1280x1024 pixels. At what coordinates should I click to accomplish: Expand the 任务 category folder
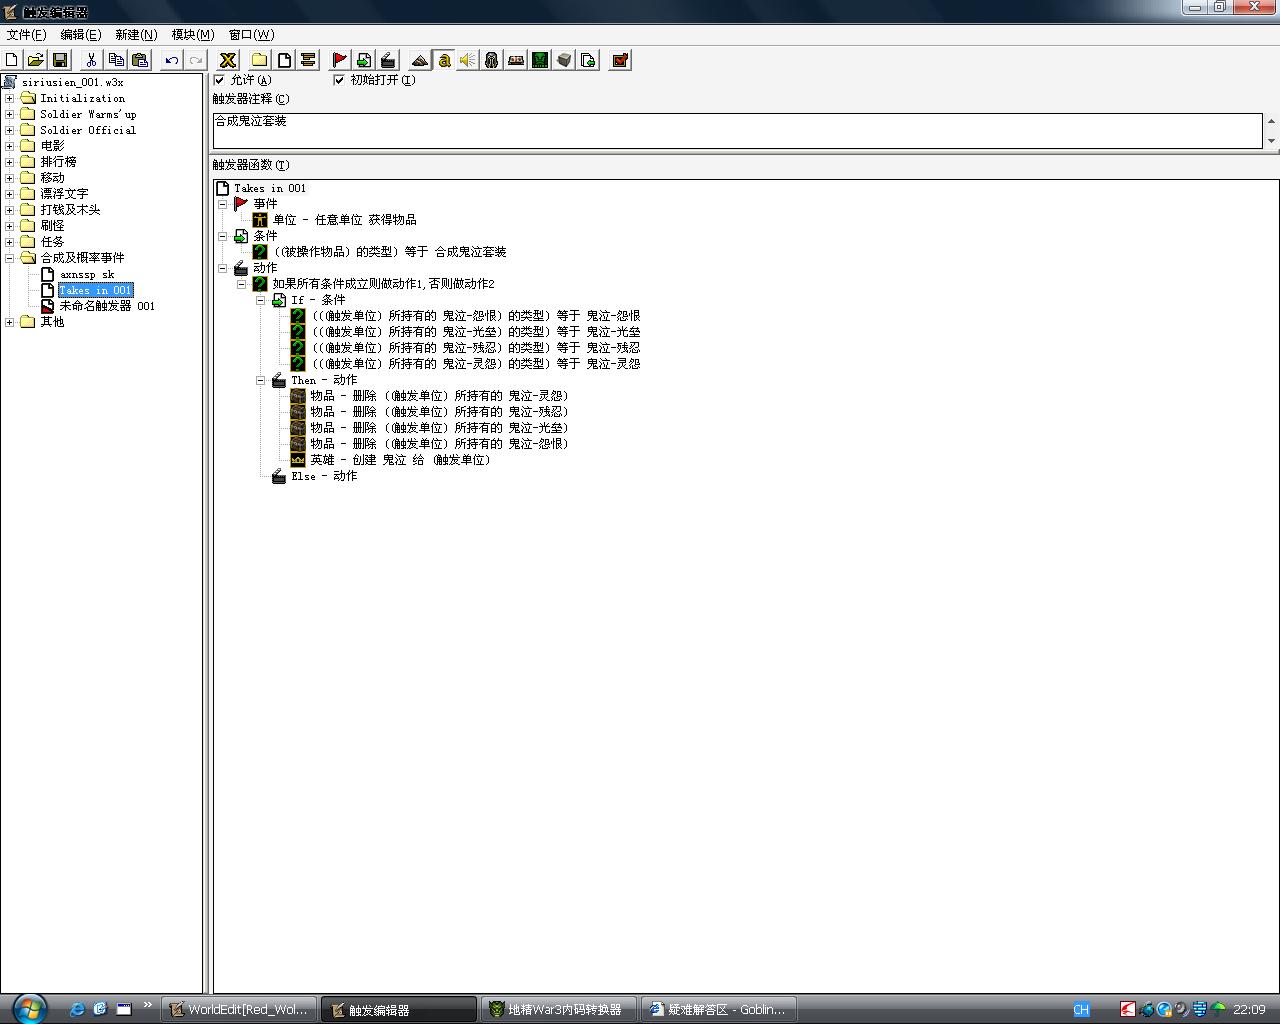(10, 242)
